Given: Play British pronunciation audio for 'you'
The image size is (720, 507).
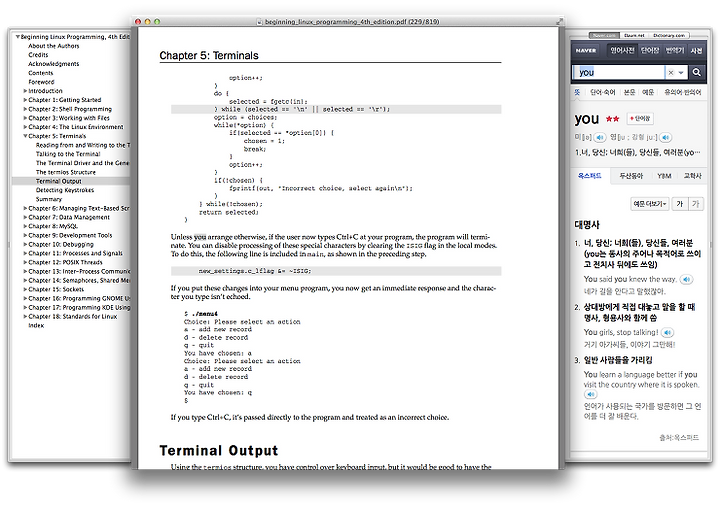Looking at the screenshot, I should pos(666,137).
